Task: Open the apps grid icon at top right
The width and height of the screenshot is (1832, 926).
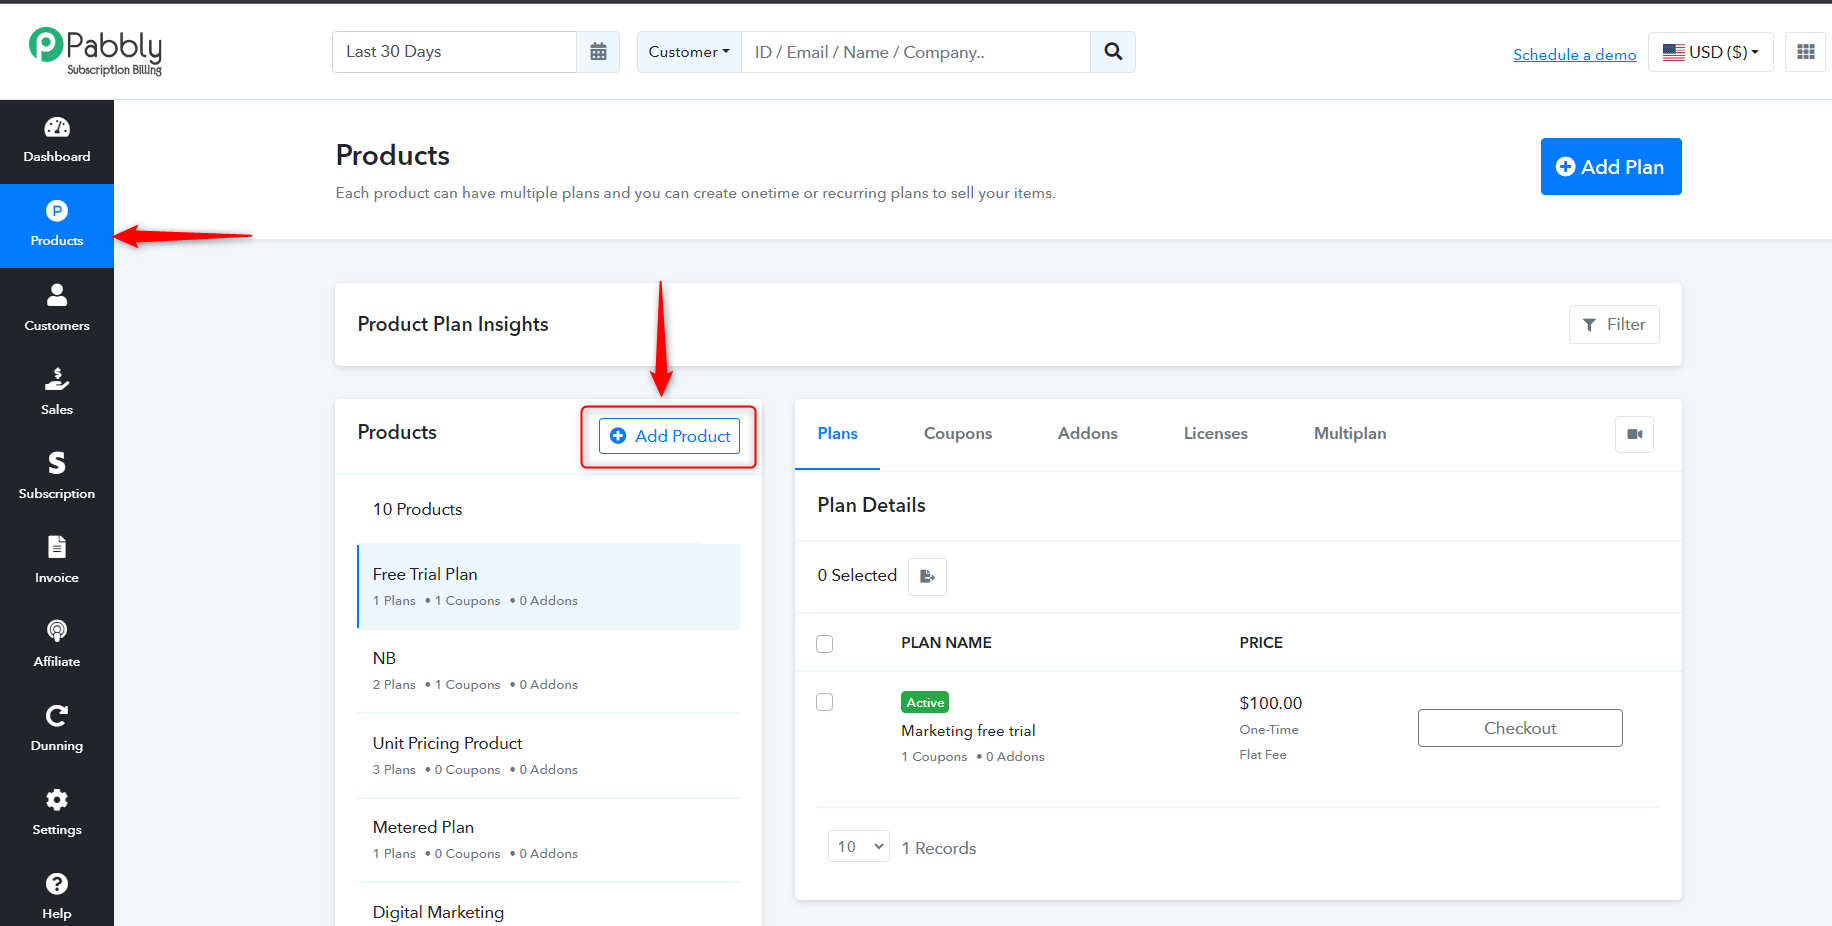Action: (x=1805, y=52)
